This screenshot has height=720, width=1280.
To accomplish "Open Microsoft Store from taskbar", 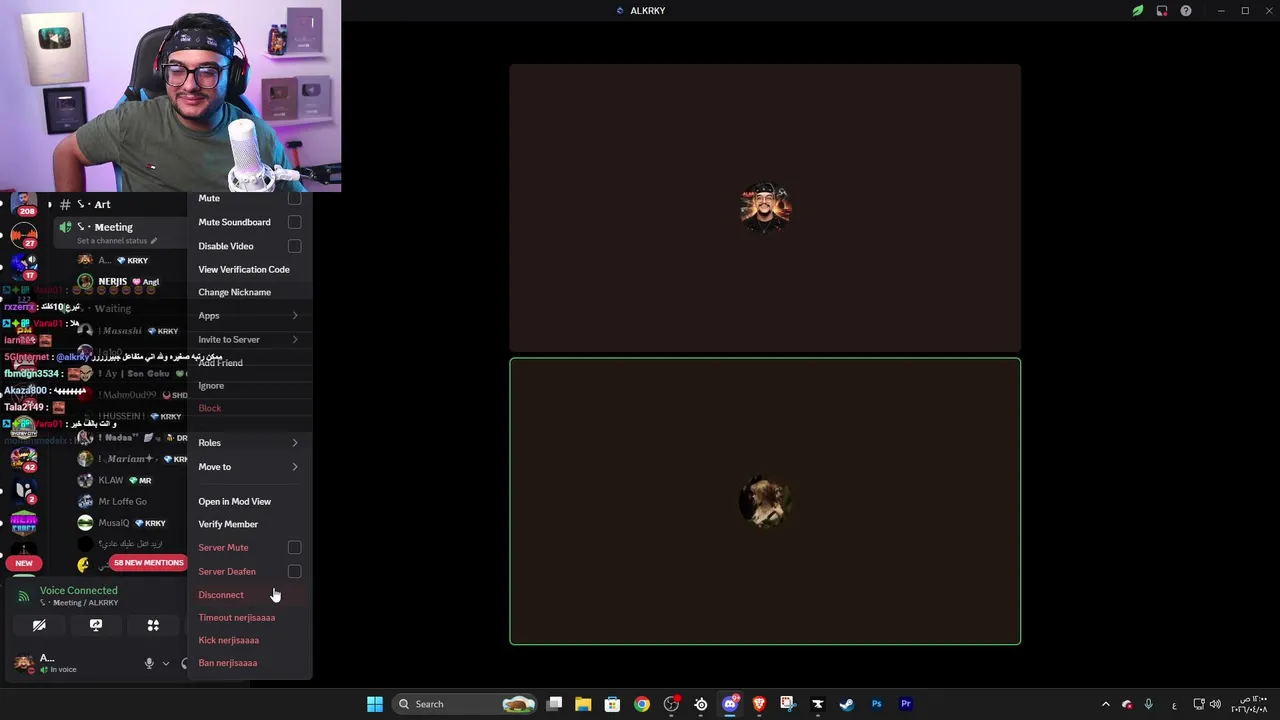I will pos(612,704).
